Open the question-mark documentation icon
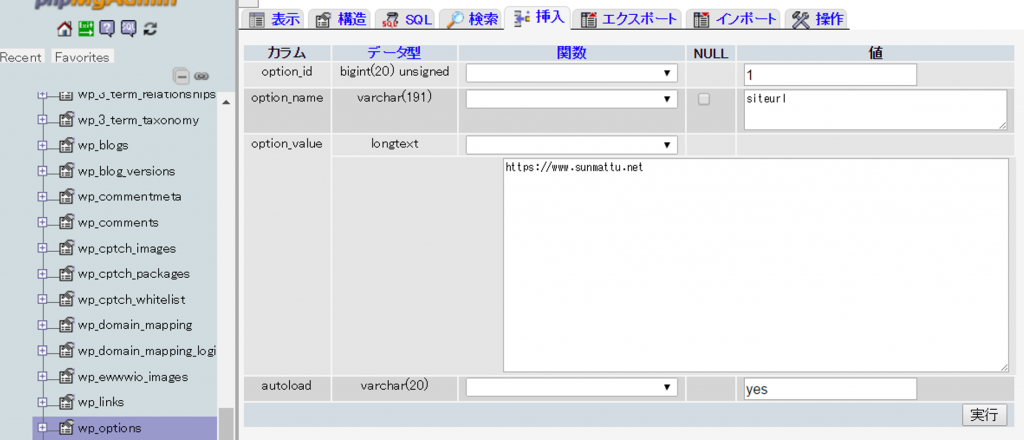This screenshot has height=440, width=1024. 107,28
